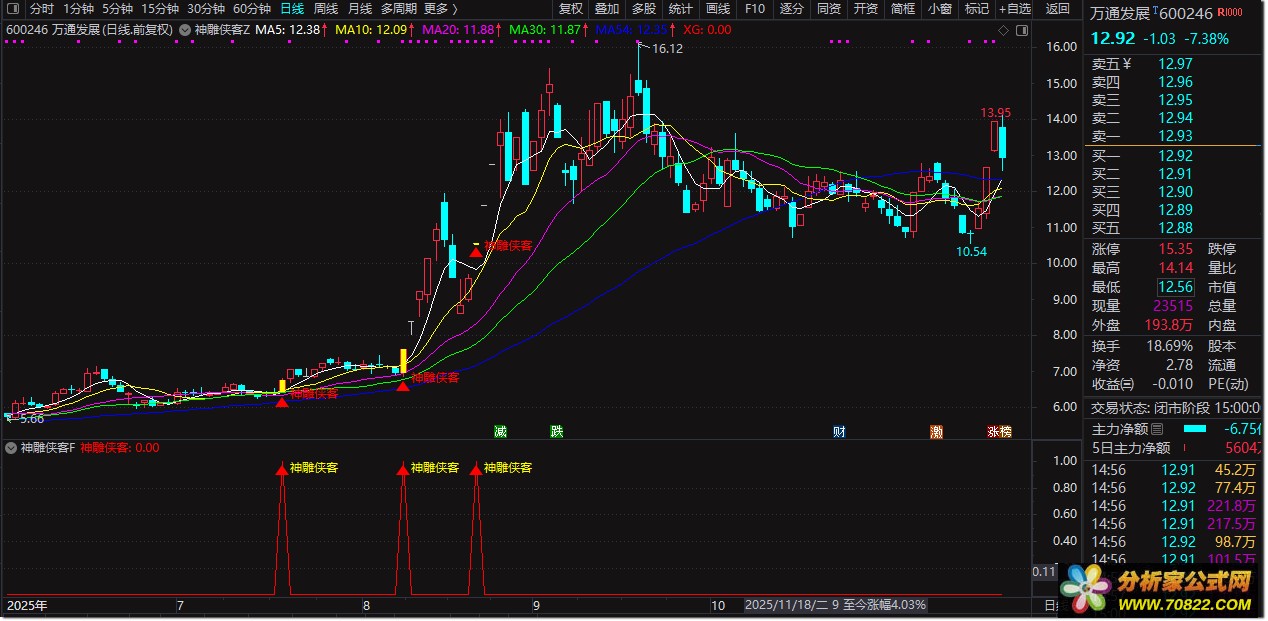Open the 涨榜 marker on the chart
Viewport: 1268px width, 621px height.
[x=999, y=432]
